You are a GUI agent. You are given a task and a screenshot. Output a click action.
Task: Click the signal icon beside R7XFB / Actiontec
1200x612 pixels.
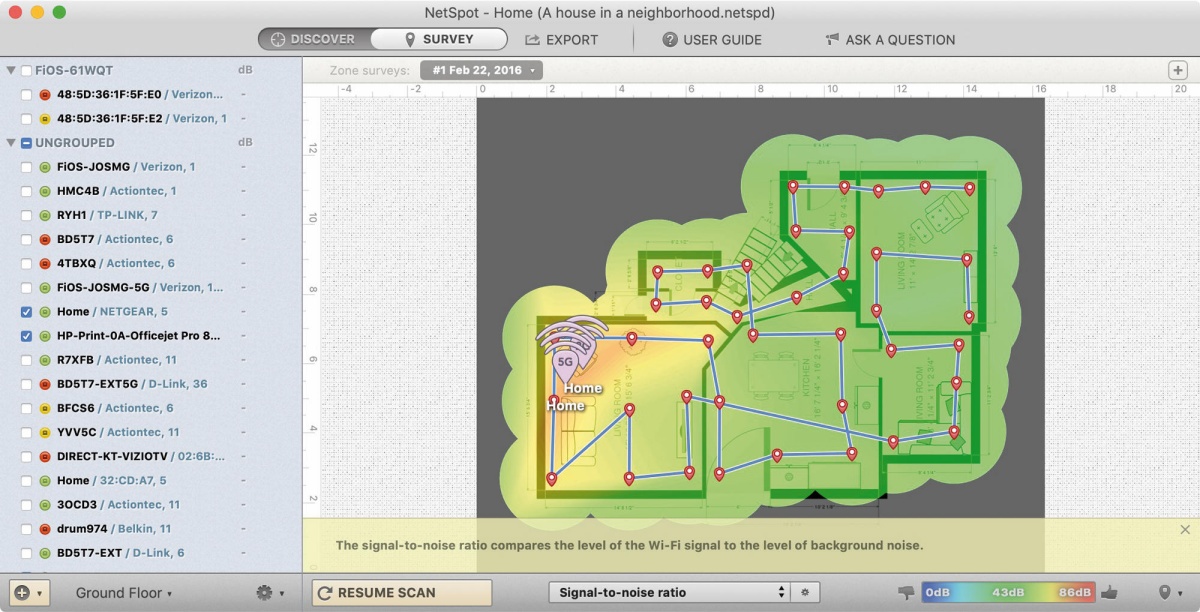45,360
